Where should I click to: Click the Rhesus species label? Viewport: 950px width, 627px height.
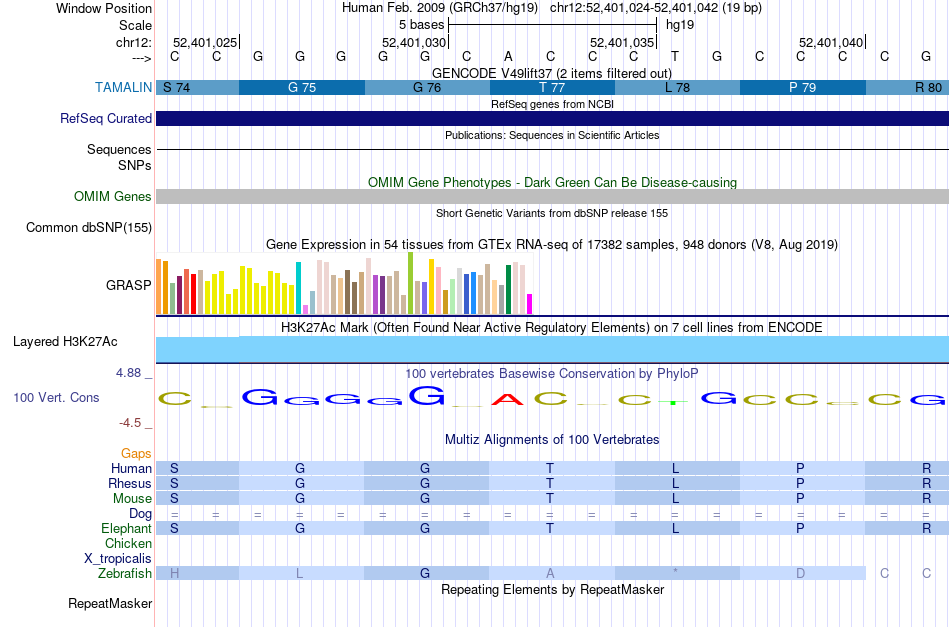coord(130,483)
